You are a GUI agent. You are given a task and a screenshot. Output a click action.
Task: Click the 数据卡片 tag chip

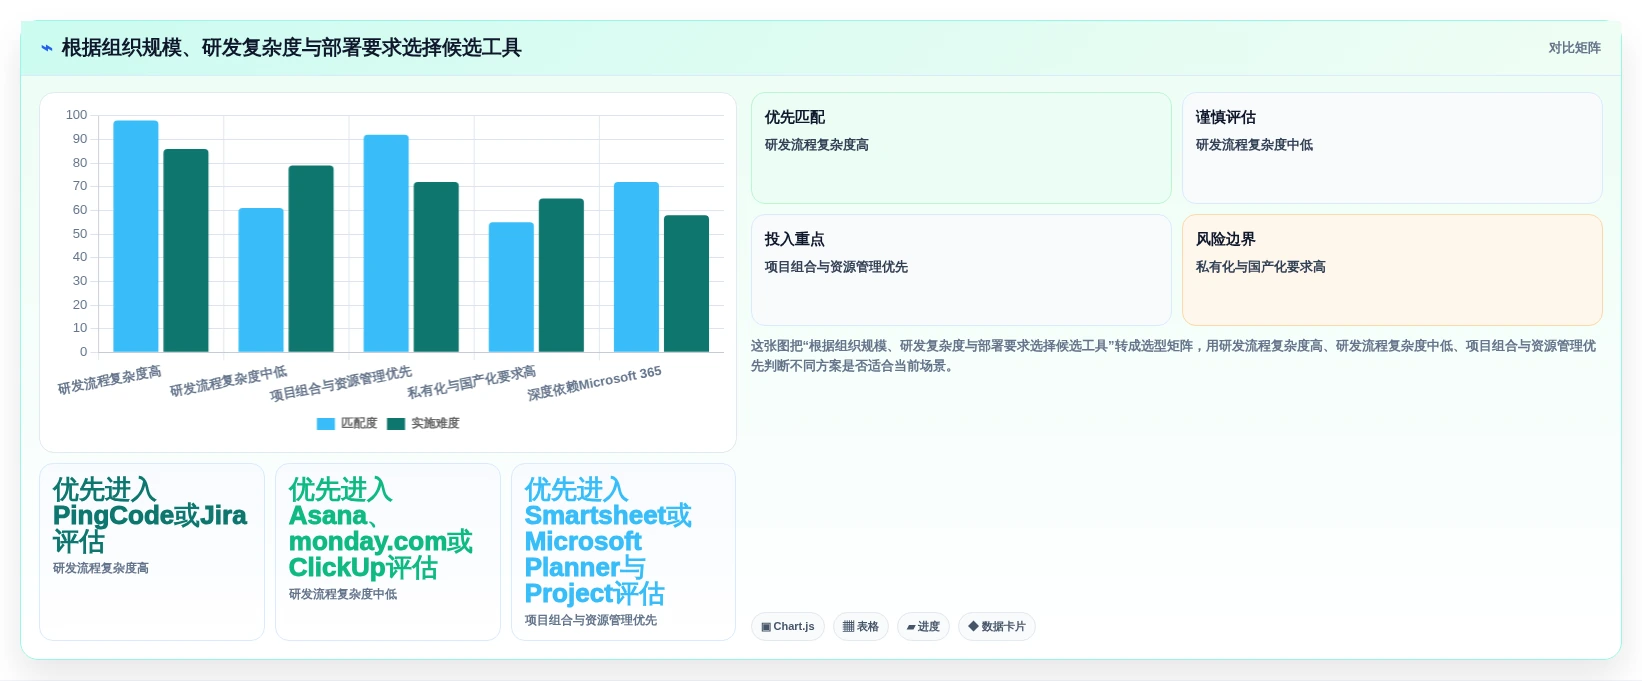[x=997, y=627]
